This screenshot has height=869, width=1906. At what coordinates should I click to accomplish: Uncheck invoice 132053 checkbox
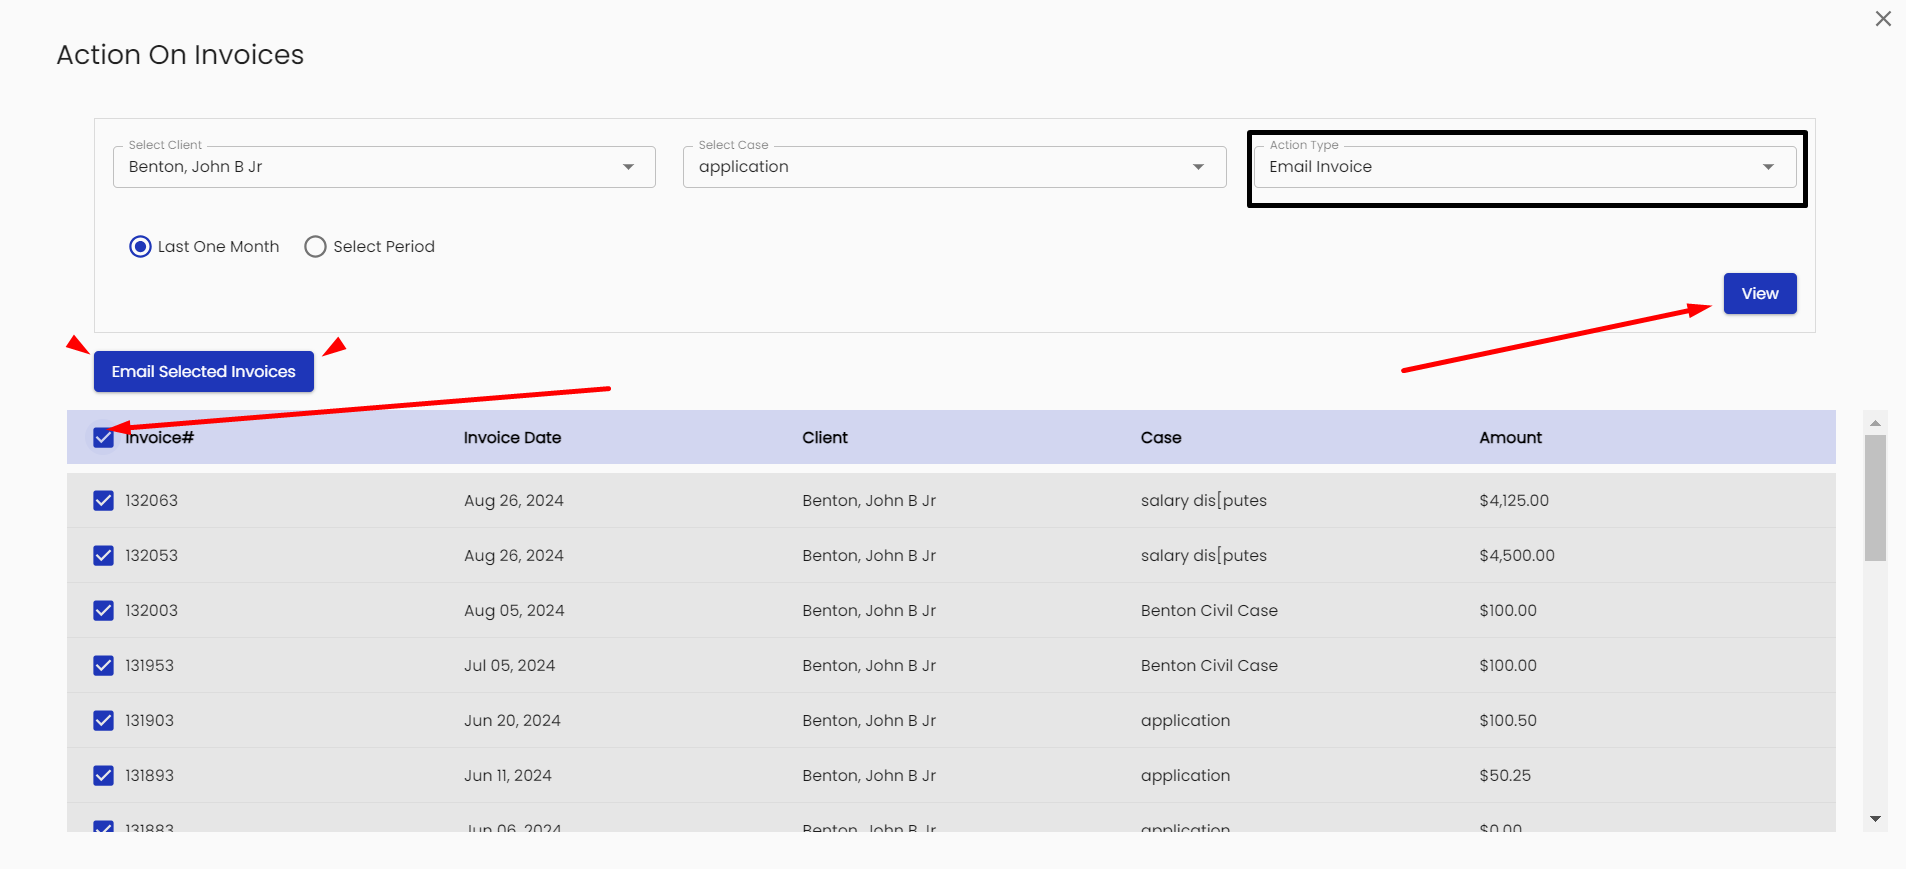103,556
